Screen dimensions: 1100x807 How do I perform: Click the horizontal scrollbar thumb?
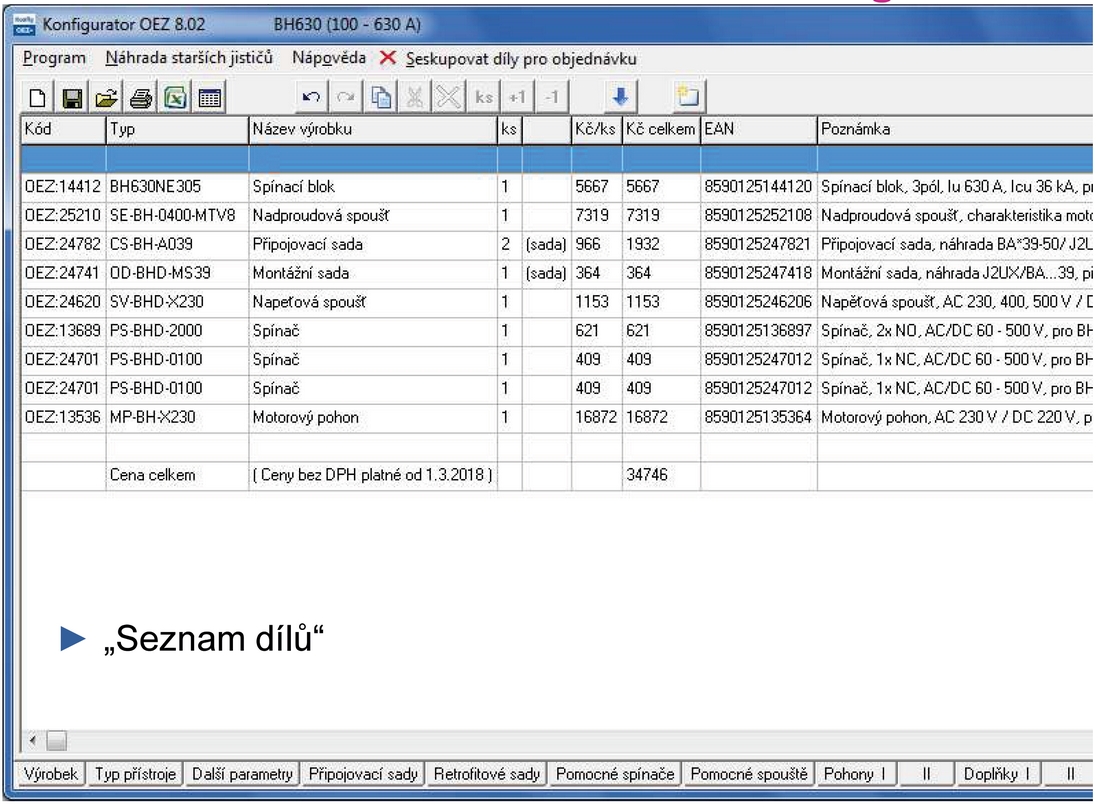(x=57, y=740)
